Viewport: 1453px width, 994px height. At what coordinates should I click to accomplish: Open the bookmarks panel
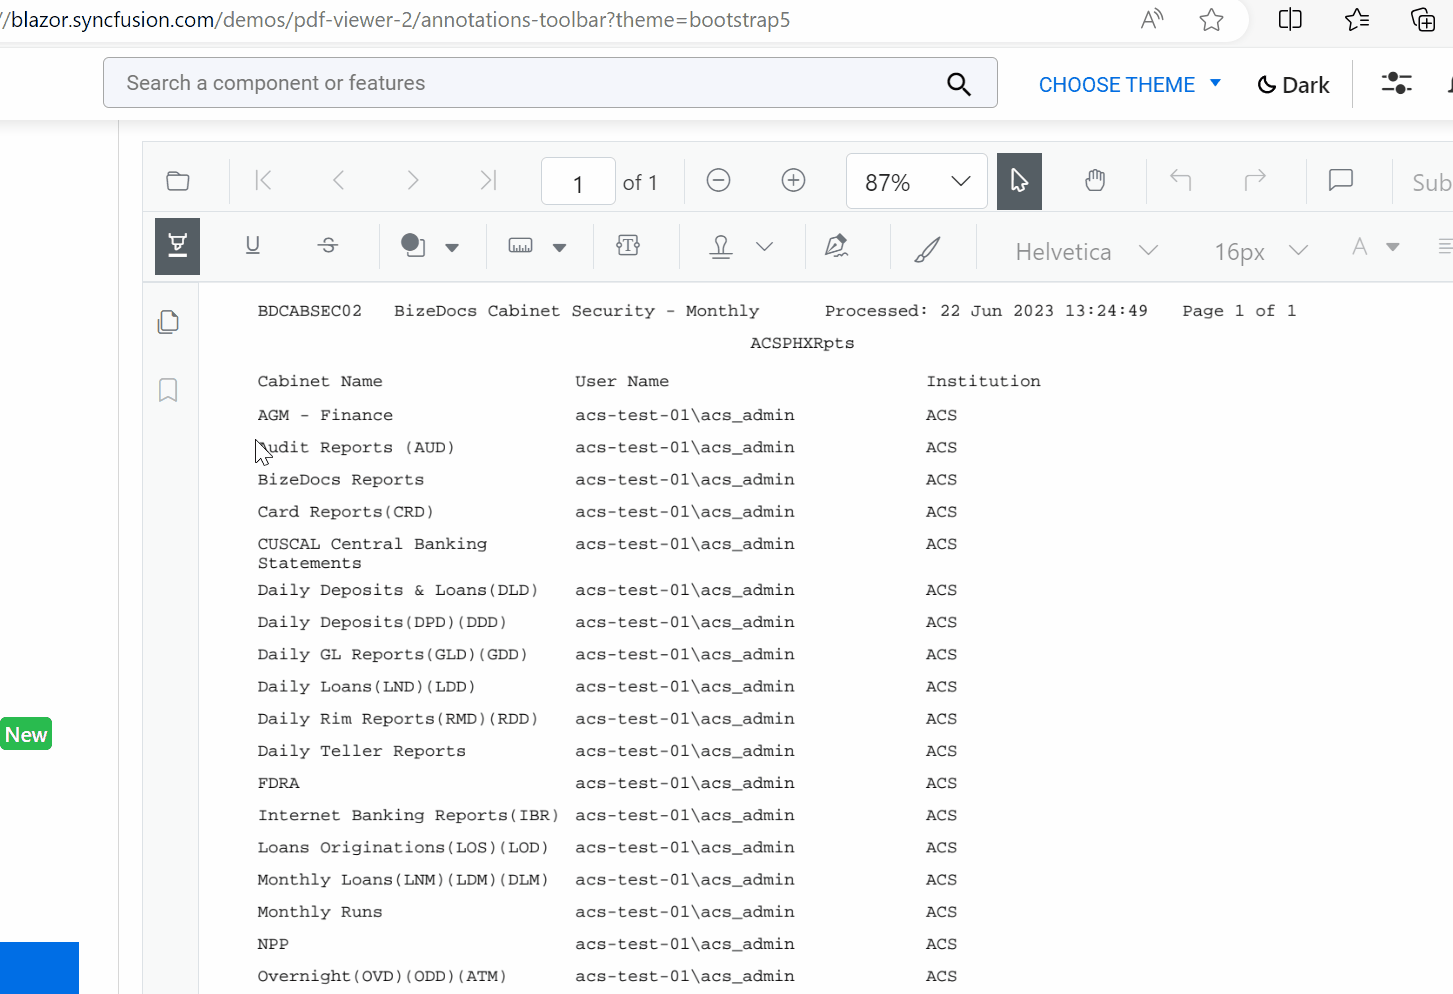(x=167, y=390)
